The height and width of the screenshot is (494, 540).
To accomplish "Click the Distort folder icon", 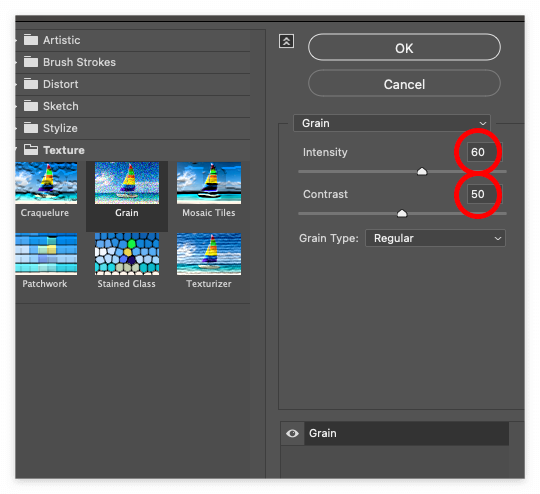I will (31, 84).
